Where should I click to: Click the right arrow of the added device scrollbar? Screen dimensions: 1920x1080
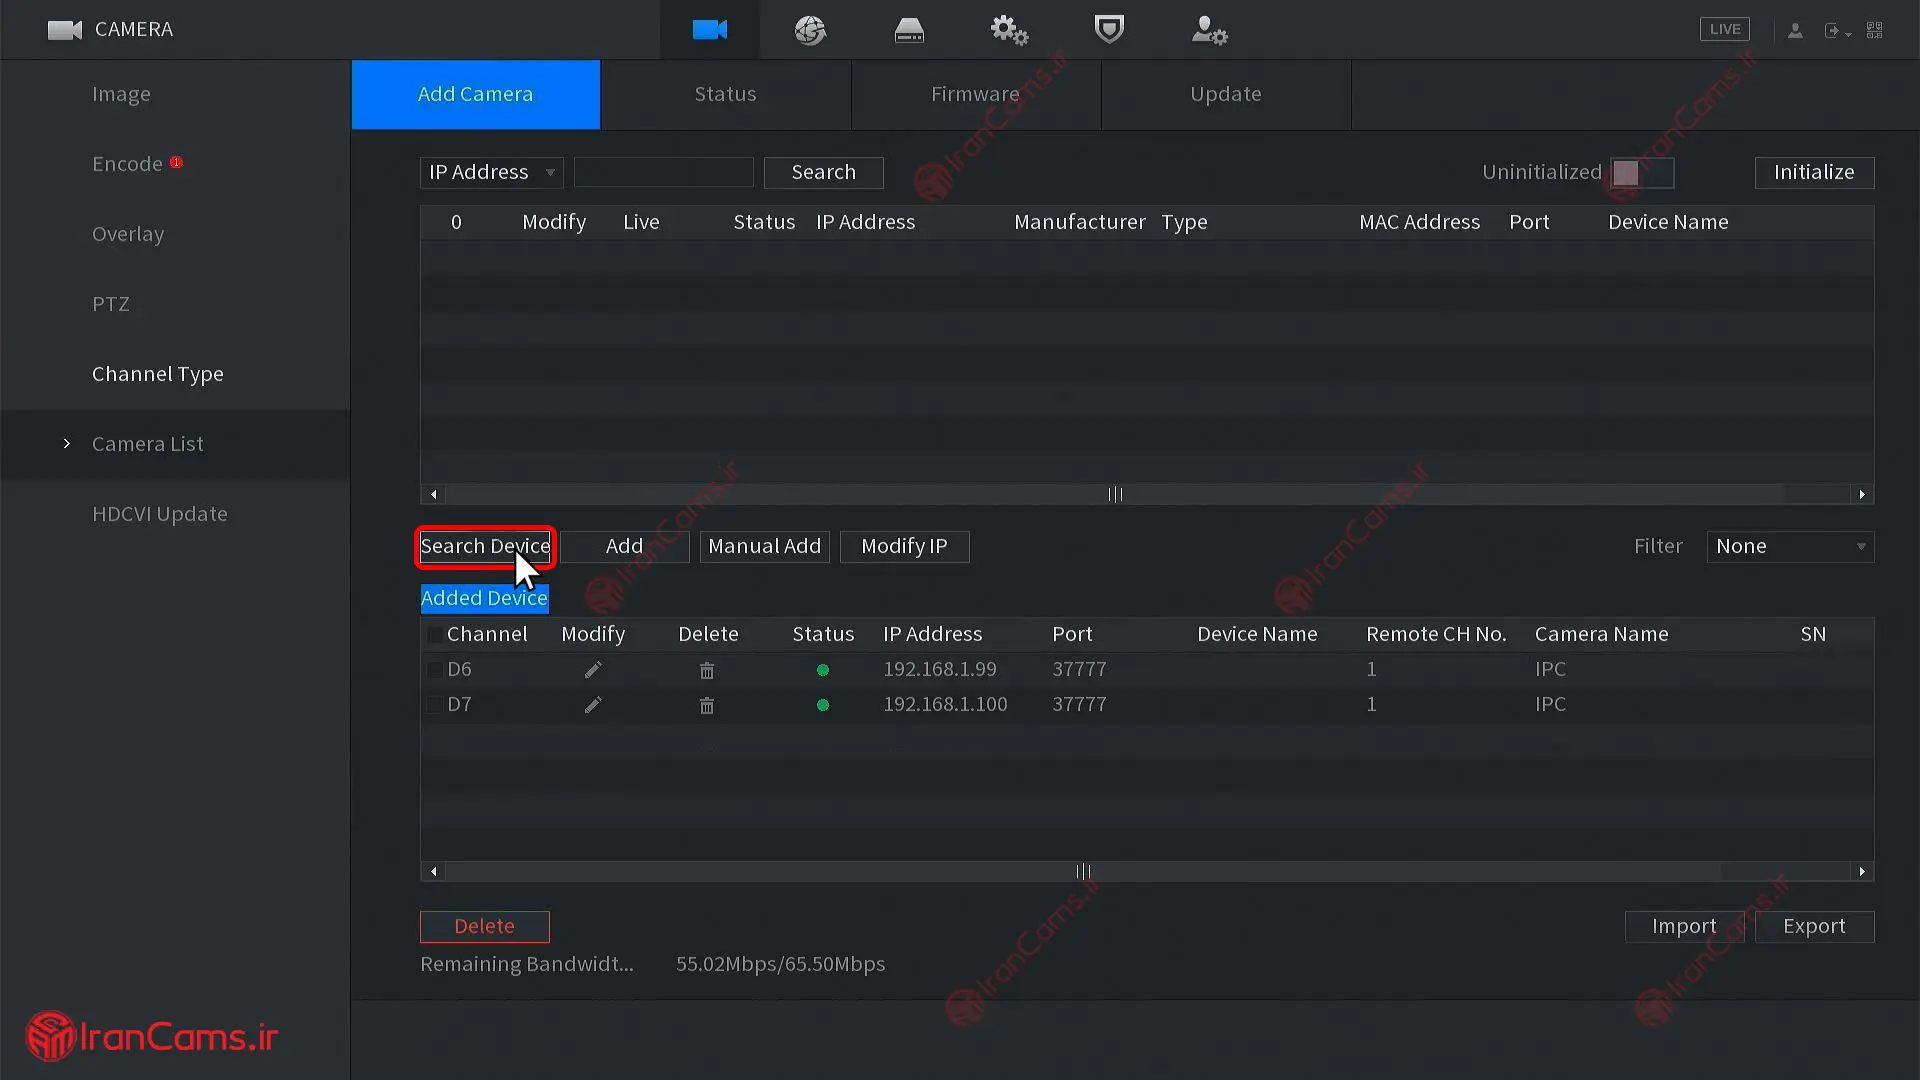click(x=1862, y=871)
